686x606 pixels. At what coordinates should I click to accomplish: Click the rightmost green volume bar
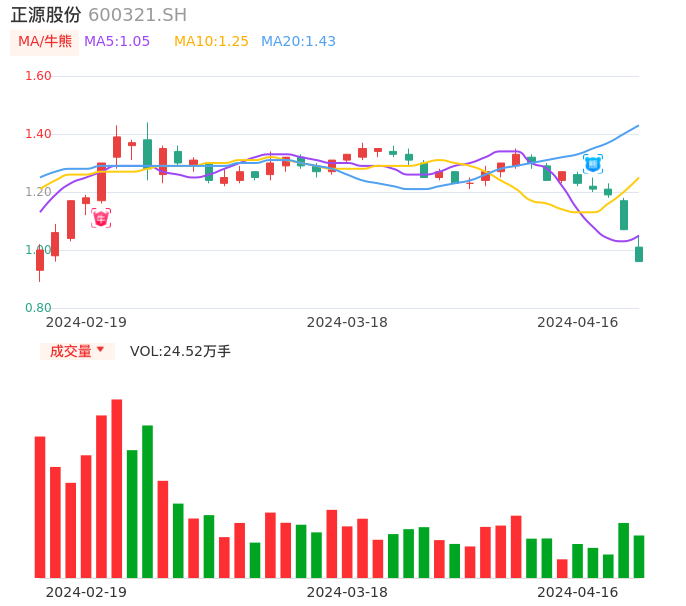pos(639,557)
